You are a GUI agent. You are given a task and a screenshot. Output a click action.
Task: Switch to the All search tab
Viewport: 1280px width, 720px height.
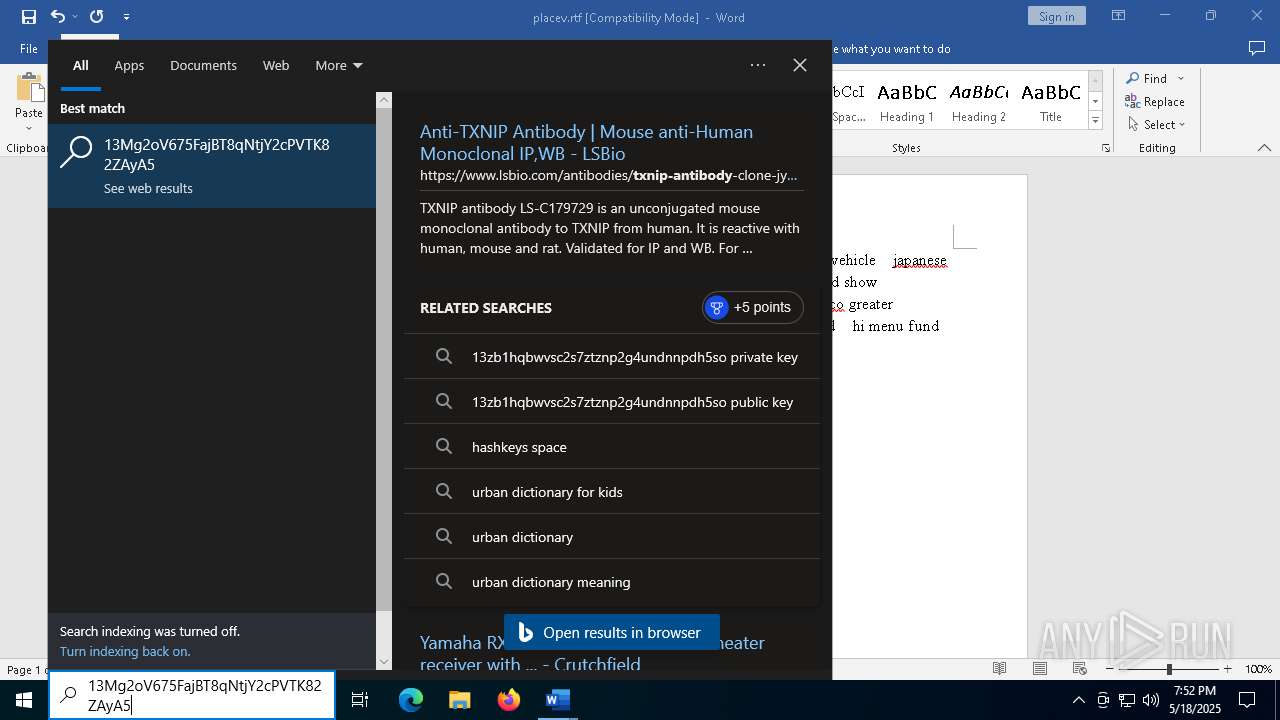click(x=80, y=65)
